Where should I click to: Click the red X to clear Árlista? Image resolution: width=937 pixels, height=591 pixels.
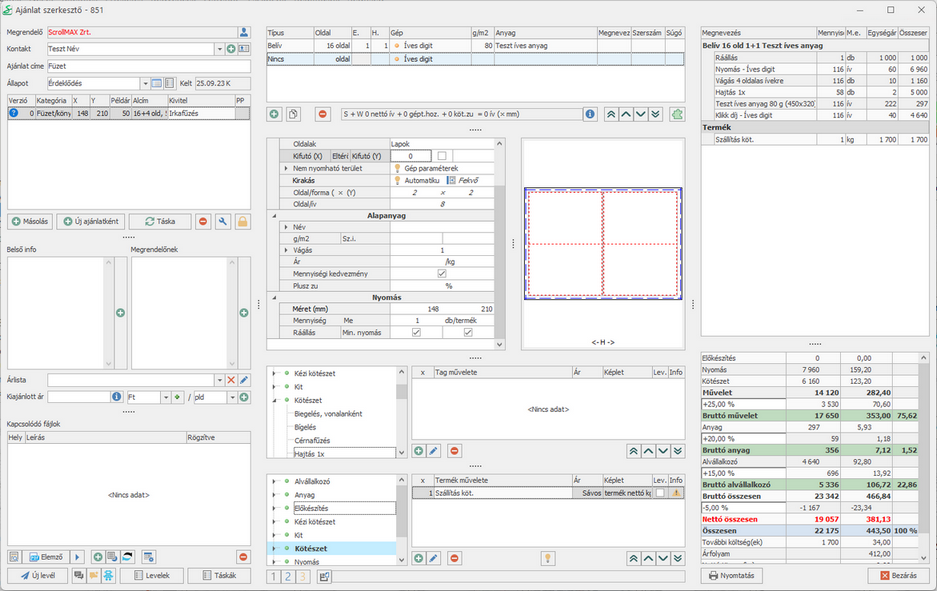tap(231, 380)
